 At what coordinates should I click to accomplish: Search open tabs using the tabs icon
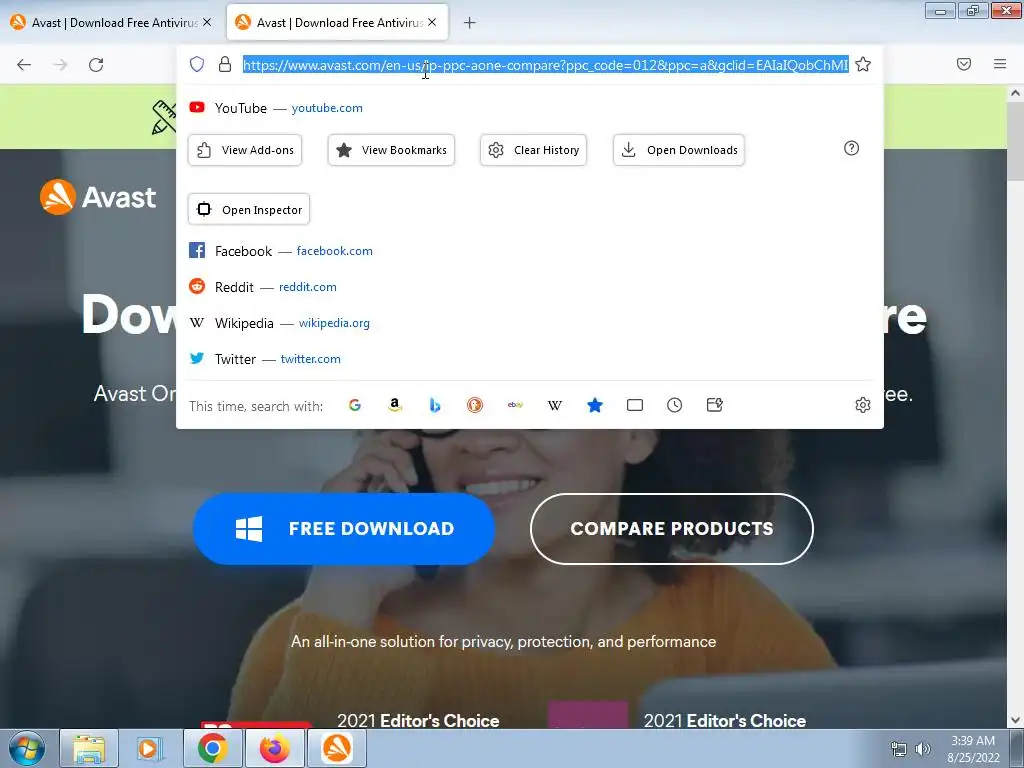(635, 406)
